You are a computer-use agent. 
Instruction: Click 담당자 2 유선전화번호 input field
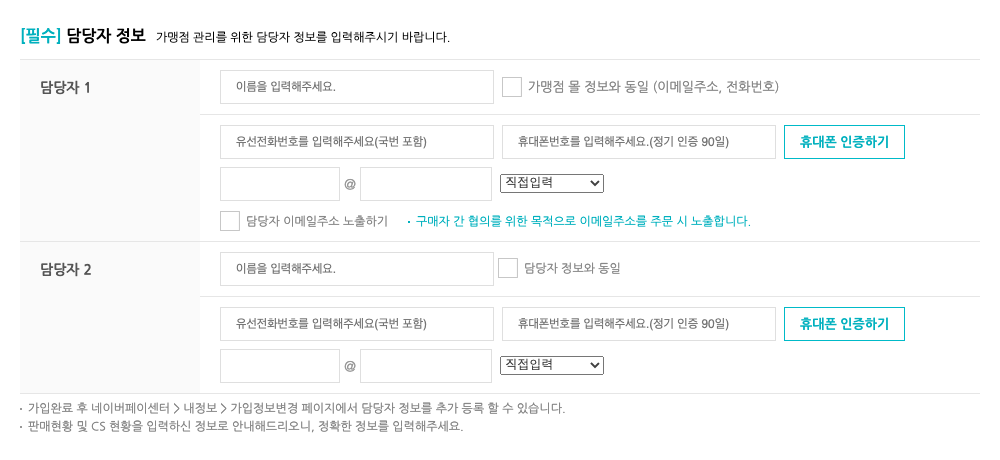[357, 324]
